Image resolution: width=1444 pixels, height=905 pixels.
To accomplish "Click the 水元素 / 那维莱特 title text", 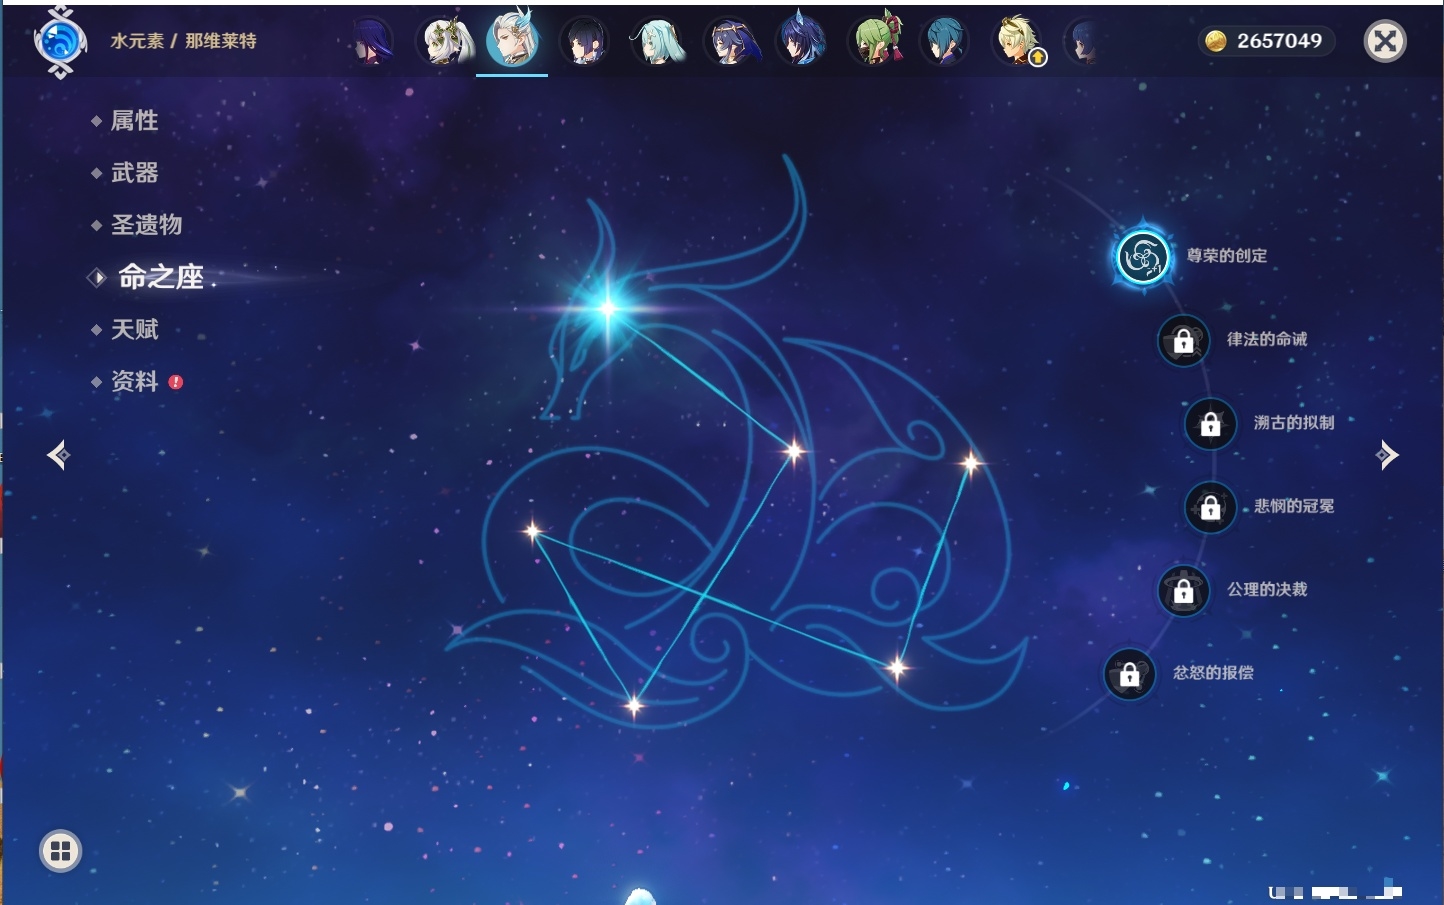I will [x=183, y=41].
